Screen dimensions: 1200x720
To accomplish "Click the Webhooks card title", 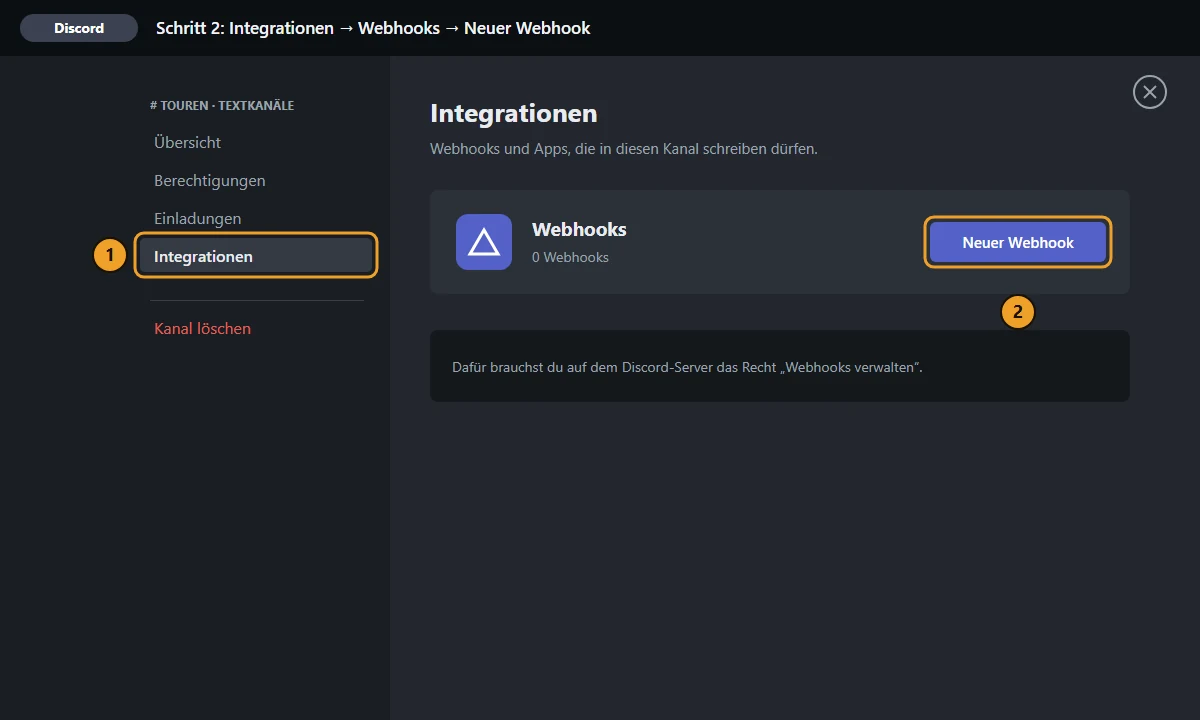I will click(579, 229).
